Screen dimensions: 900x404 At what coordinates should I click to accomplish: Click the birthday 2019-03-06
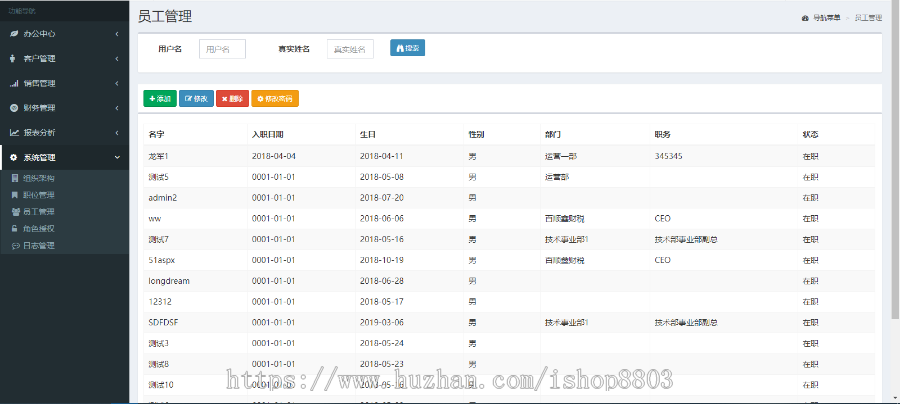pos(382,323)
